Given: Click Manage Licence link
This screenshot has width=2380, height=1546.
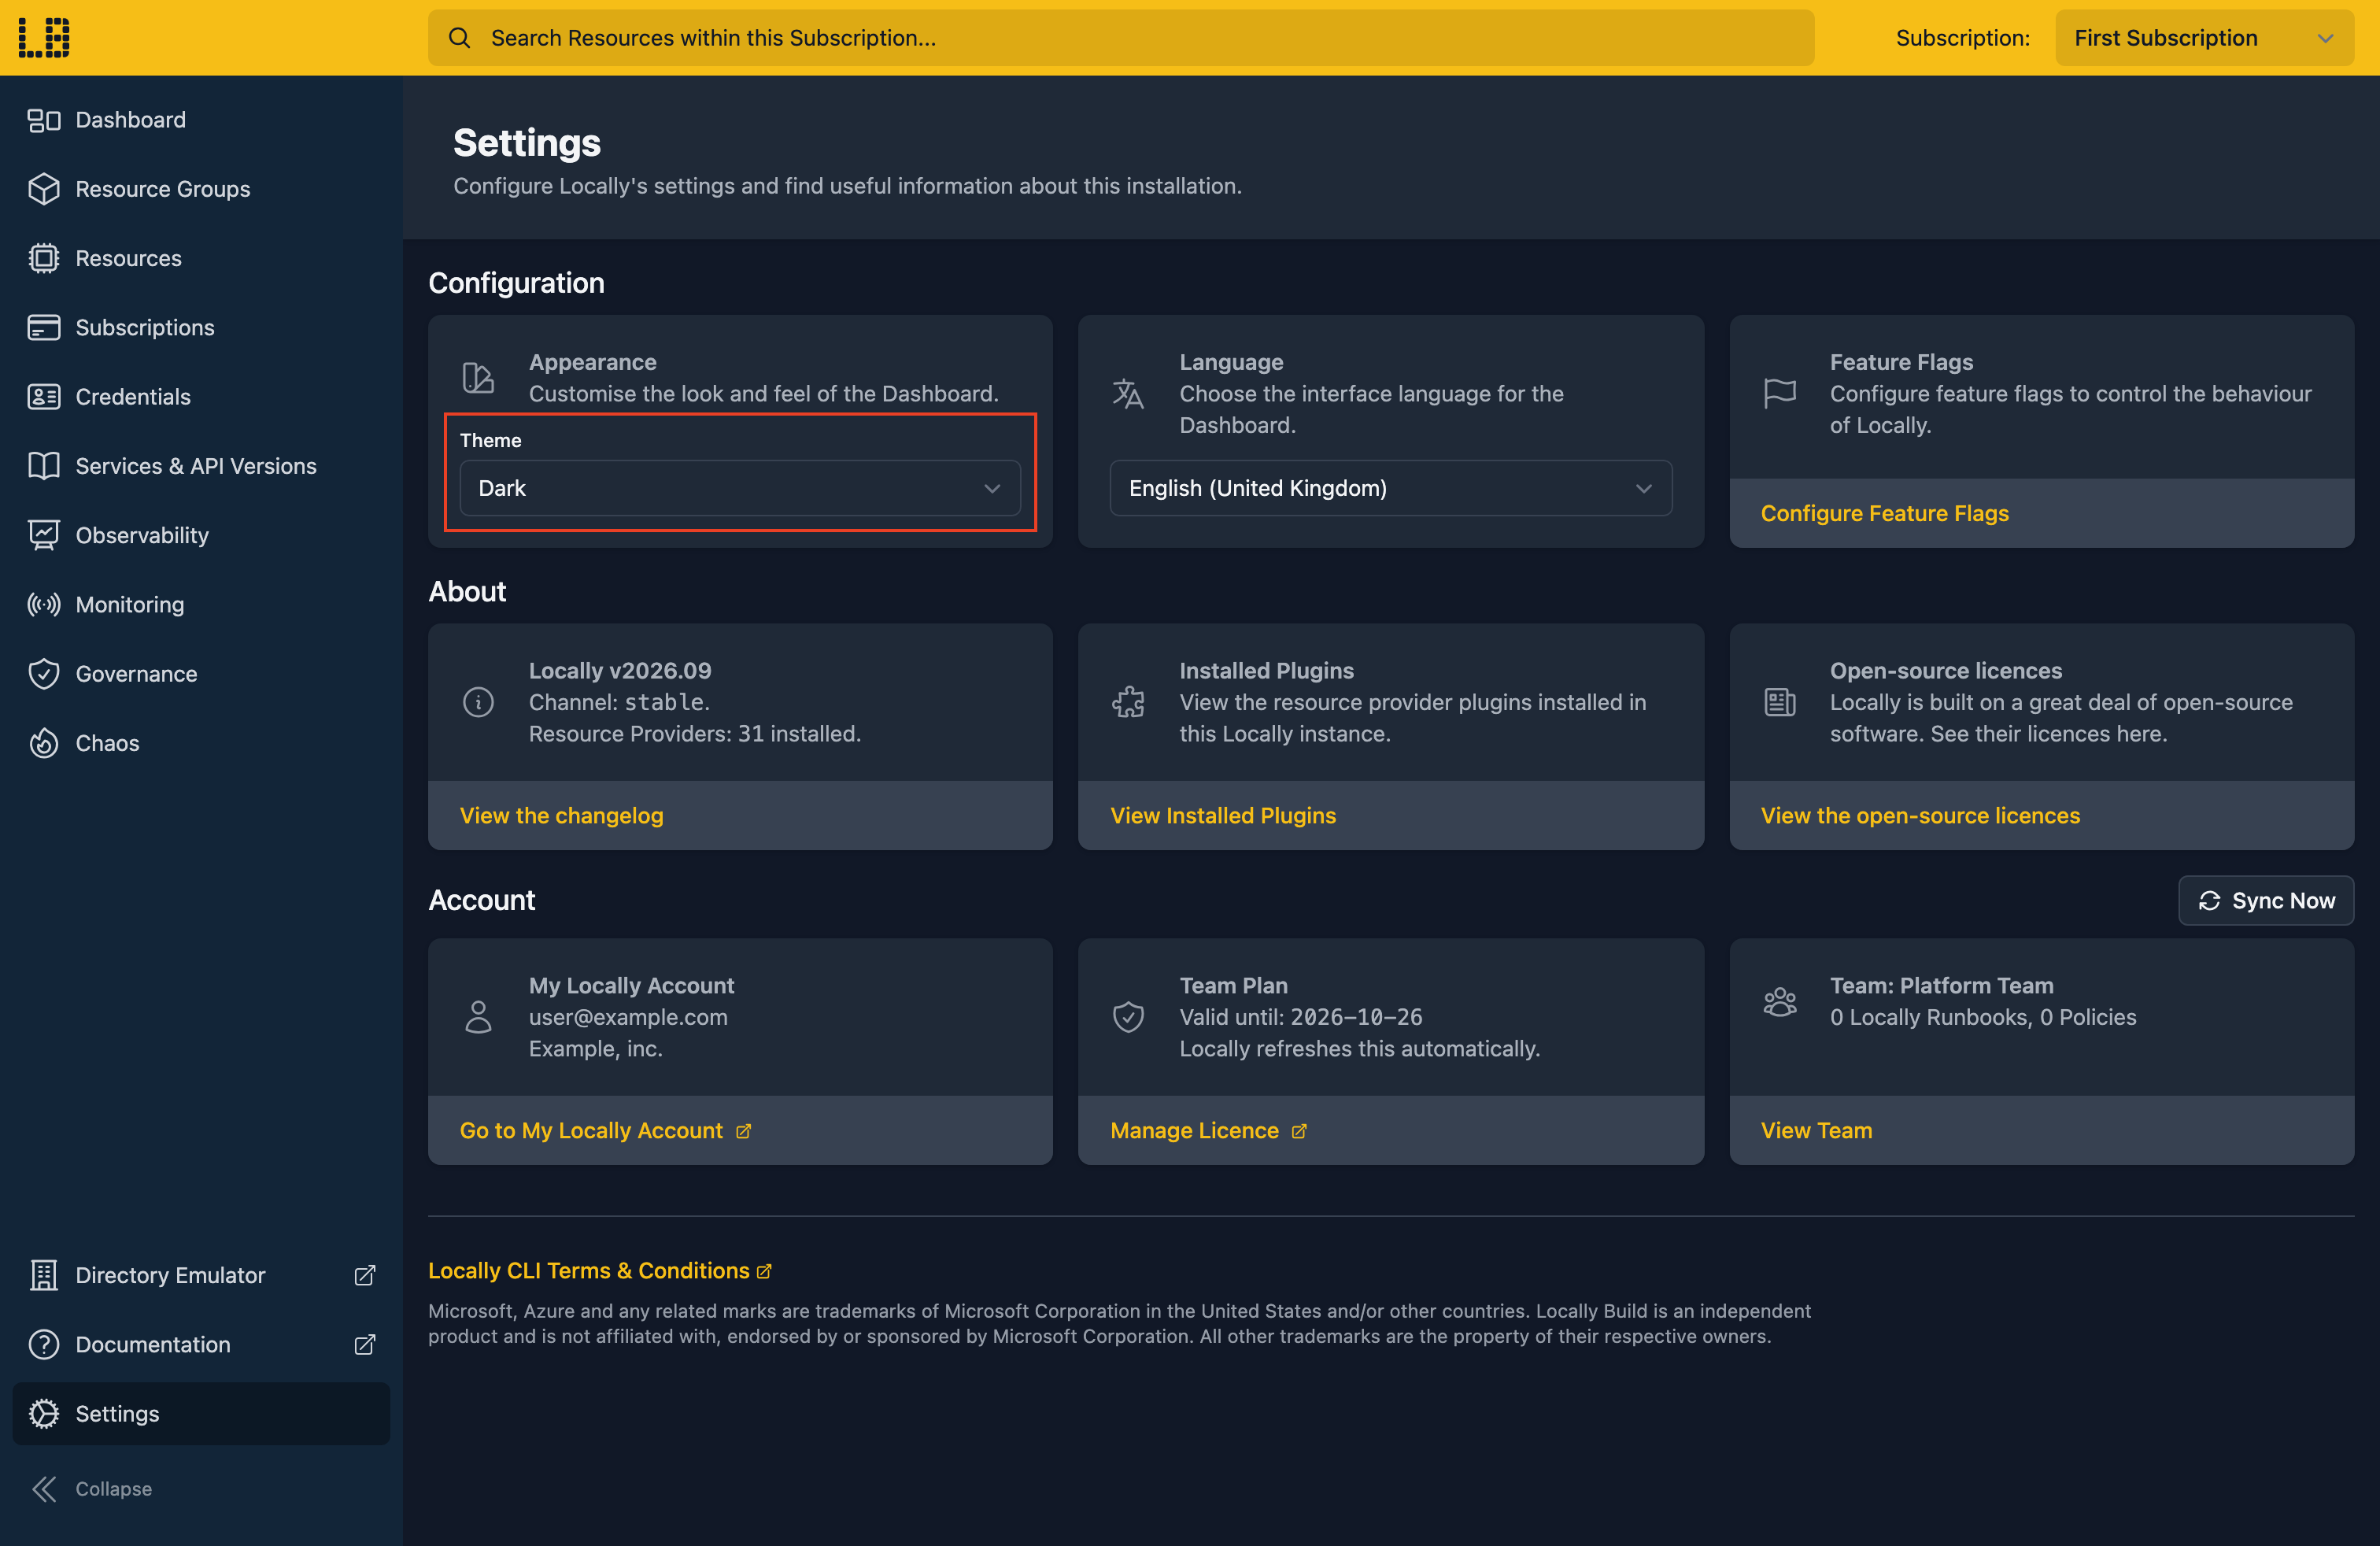Looking at the screenshot, I should coord(1208,1130).
